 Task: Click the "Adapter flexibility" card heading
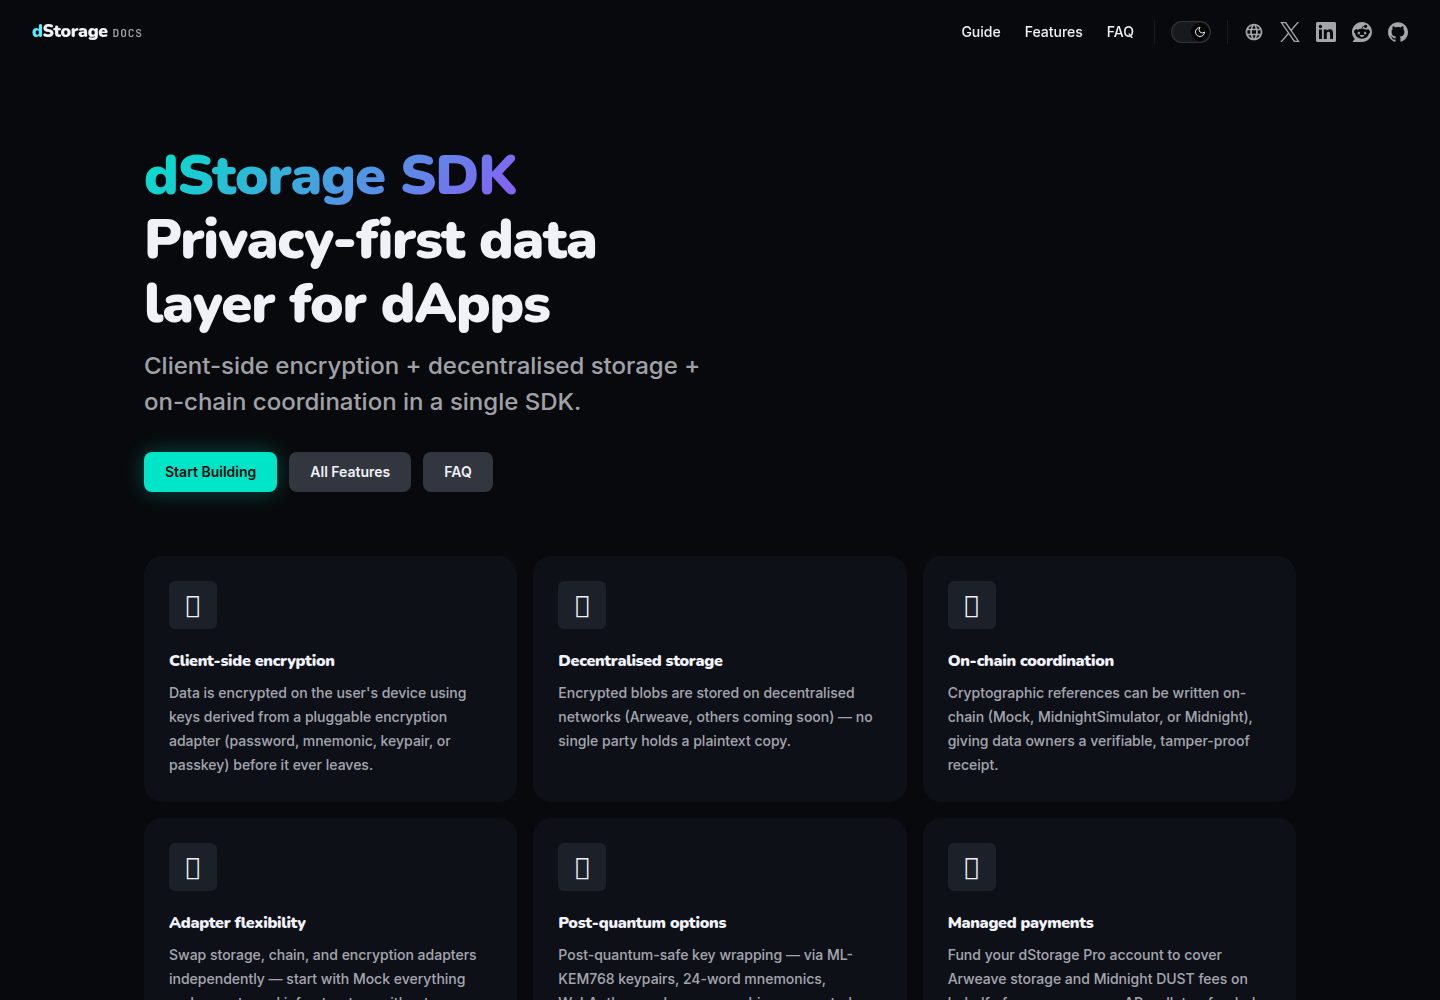pyautogui.click(x=237, y=923)
